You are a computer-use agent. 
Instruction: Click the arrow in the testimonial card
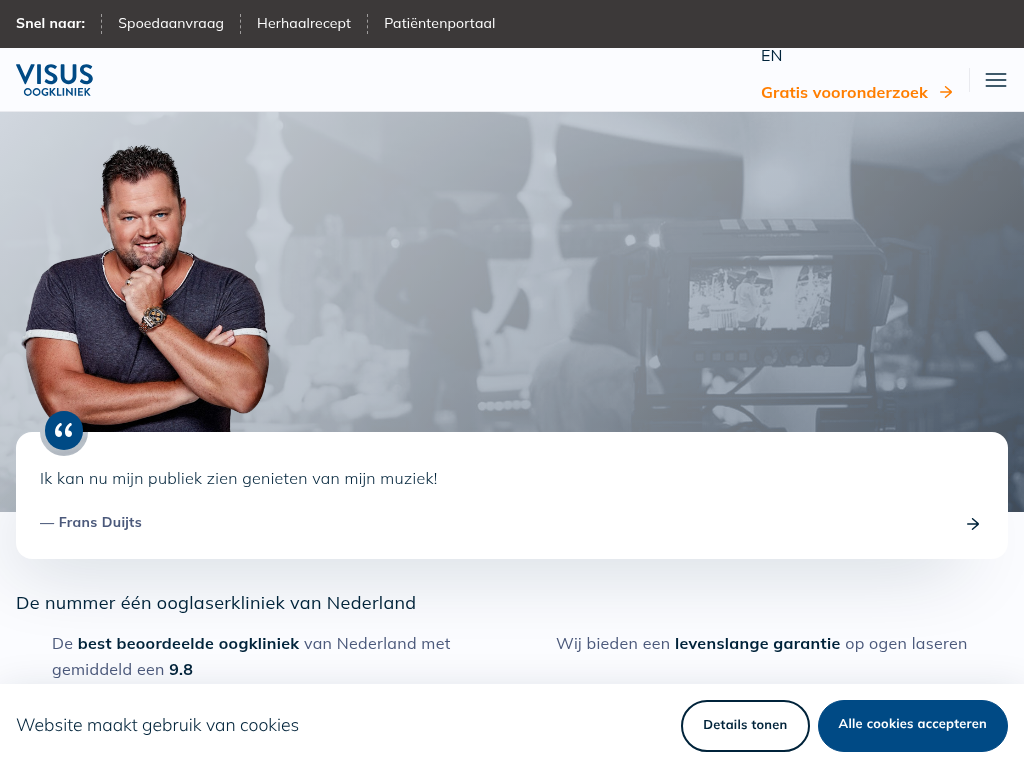[973, 524]
